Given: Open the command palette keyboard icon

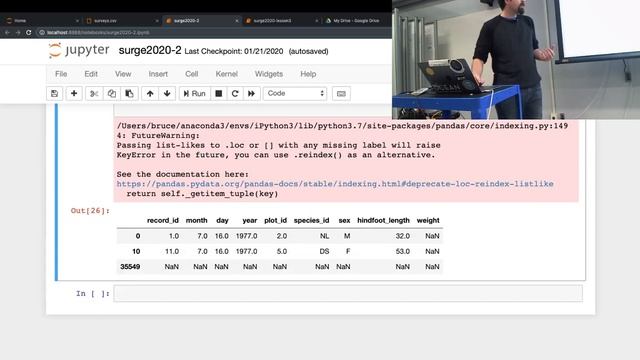Looking at the screenshot, I should [x=341, y=93].
